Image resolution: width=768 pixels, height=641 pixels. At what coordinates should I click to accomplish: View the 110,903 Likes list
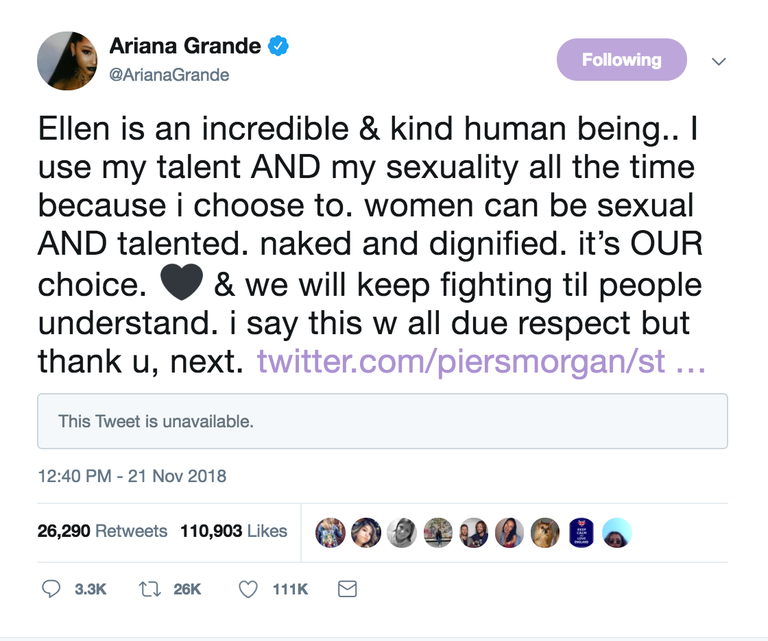point(234,531)
